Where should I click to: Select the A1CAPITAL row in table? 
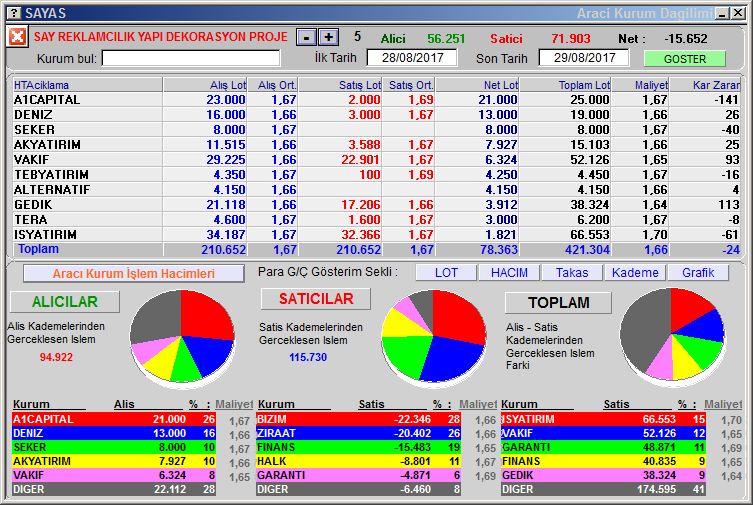coord(376,99)
